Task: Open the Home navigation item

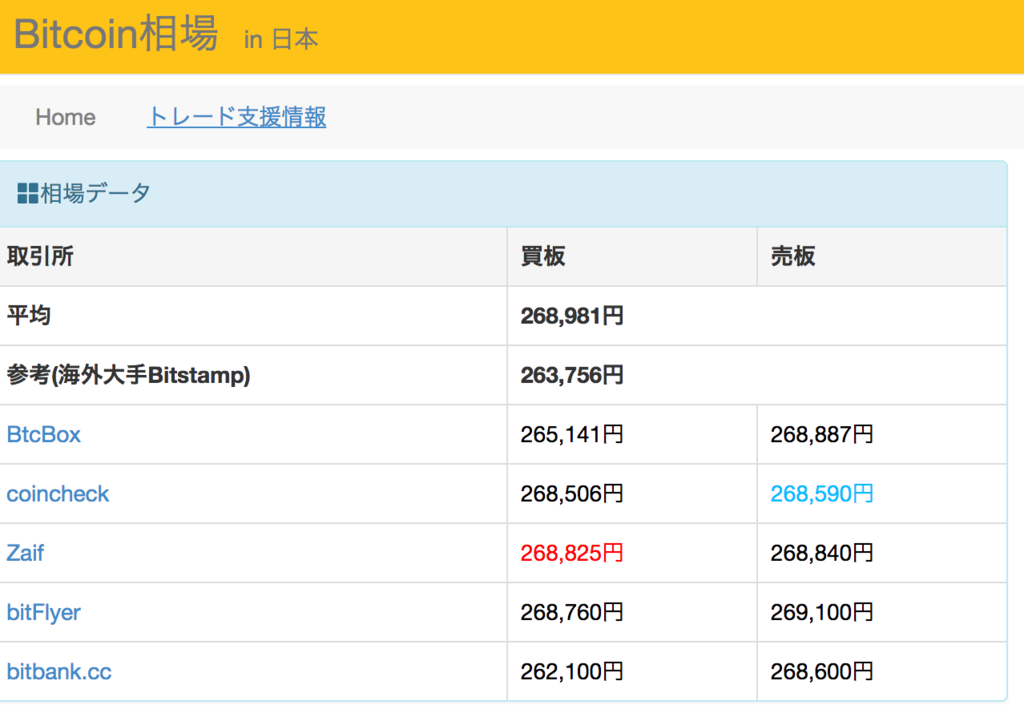Action: point(65,118)
